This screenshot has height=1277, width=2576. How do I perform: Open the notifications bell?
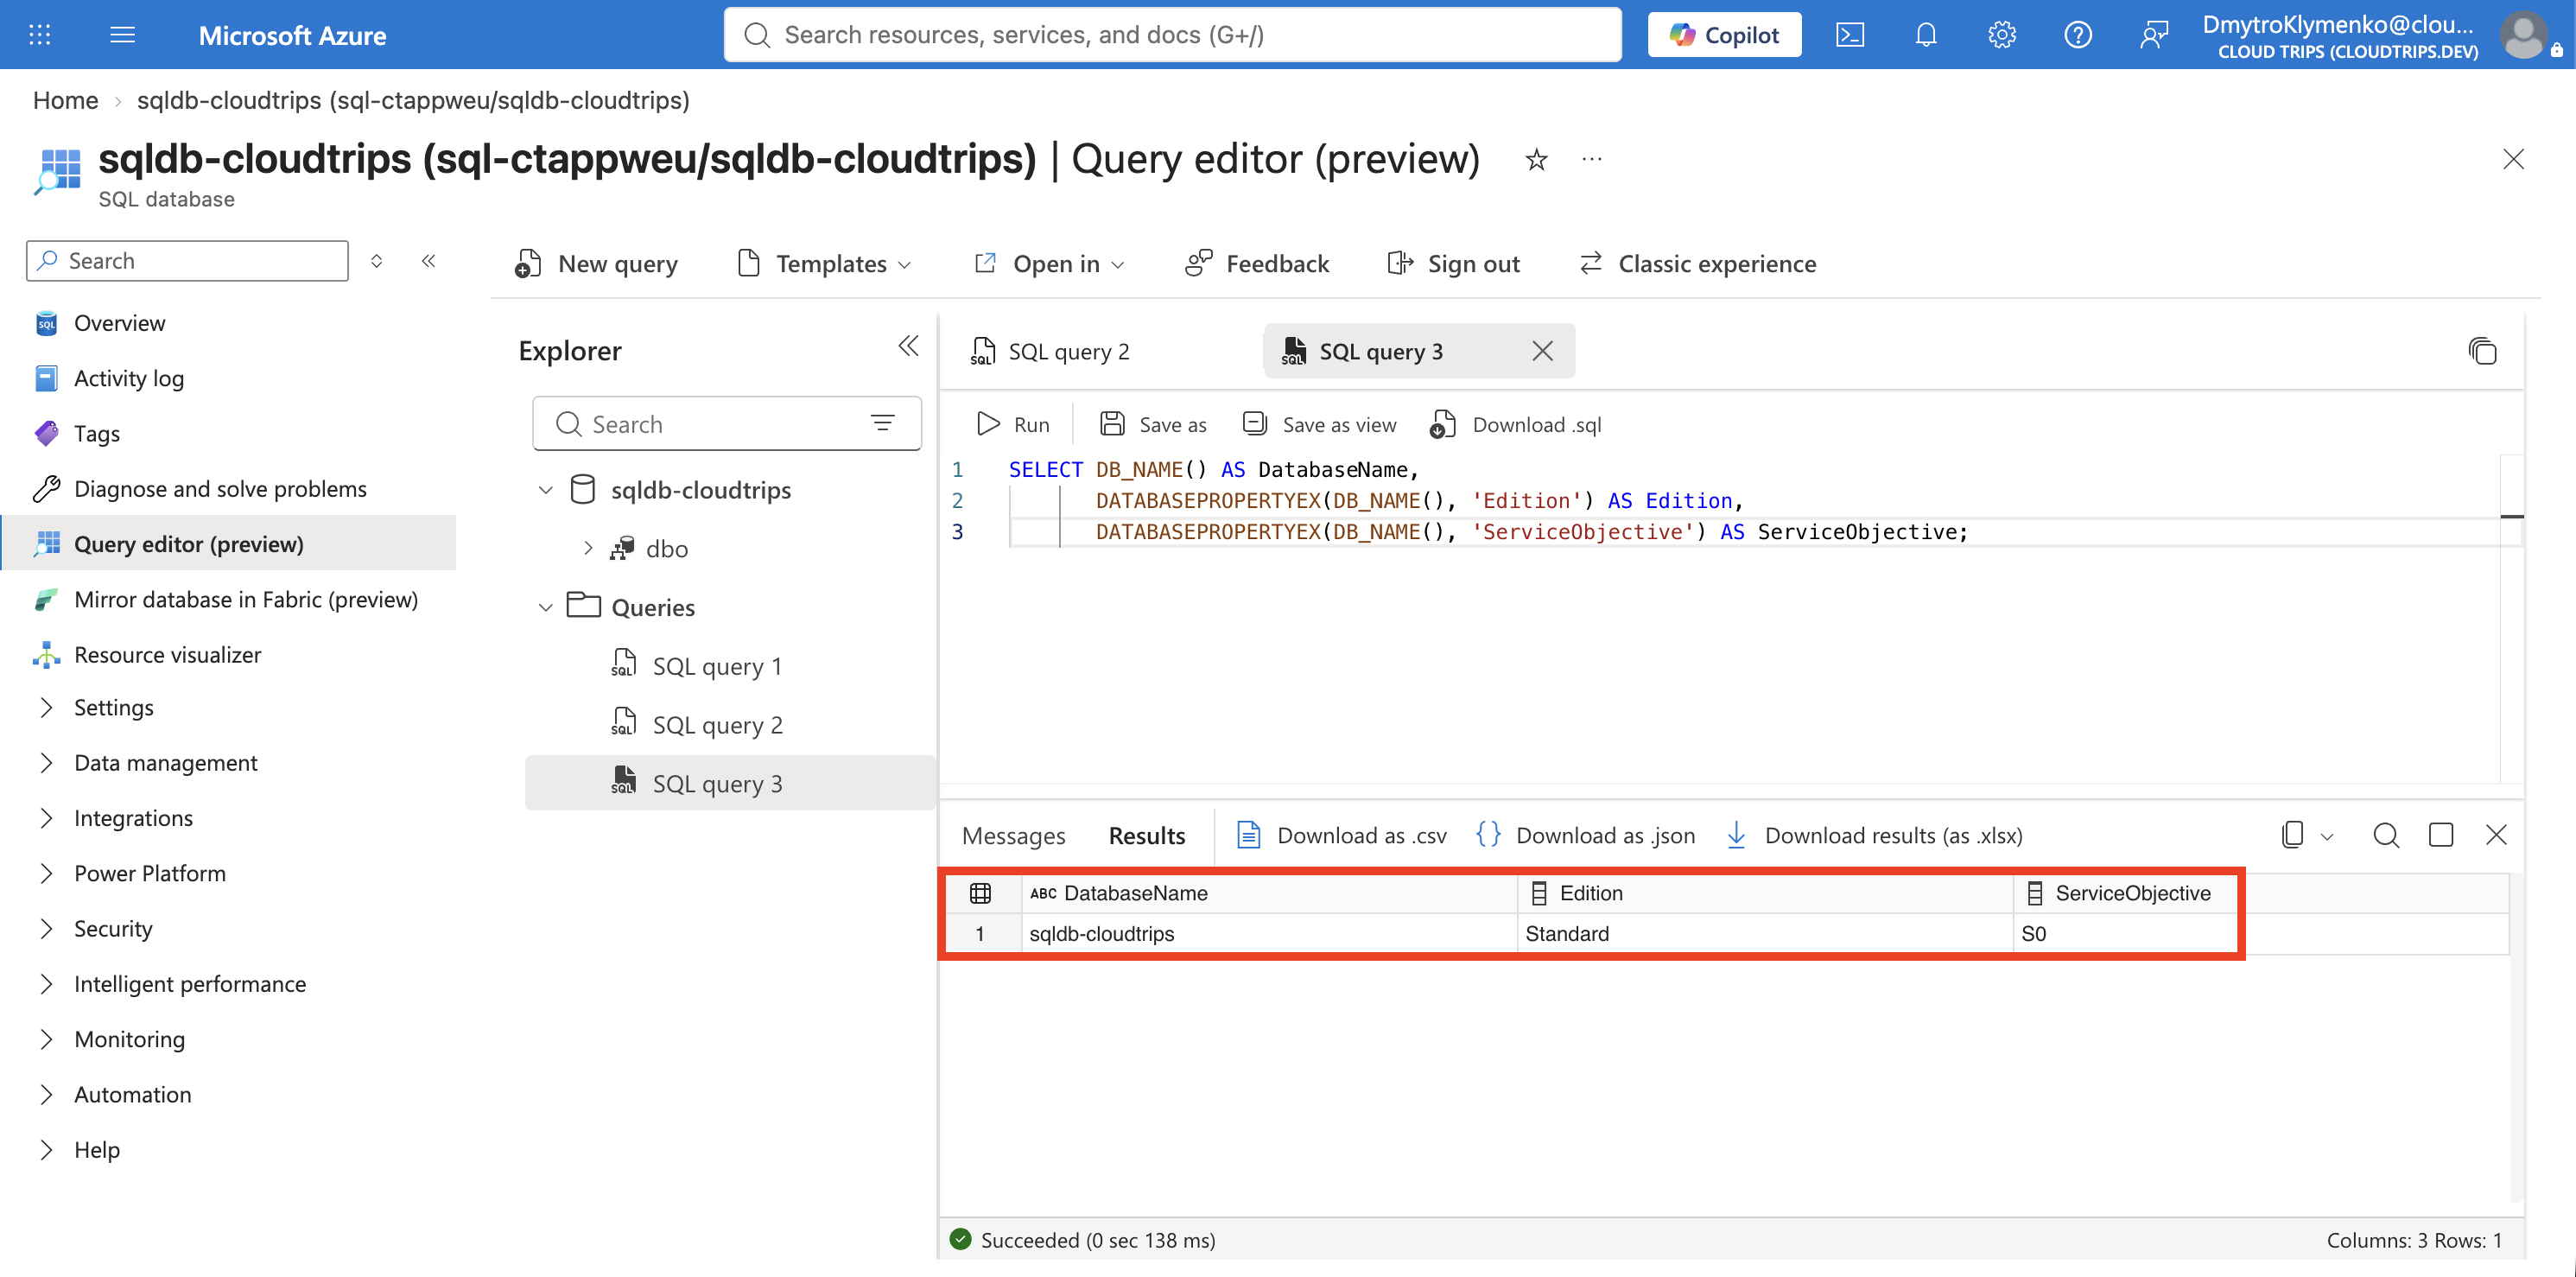click(1925, 35)
